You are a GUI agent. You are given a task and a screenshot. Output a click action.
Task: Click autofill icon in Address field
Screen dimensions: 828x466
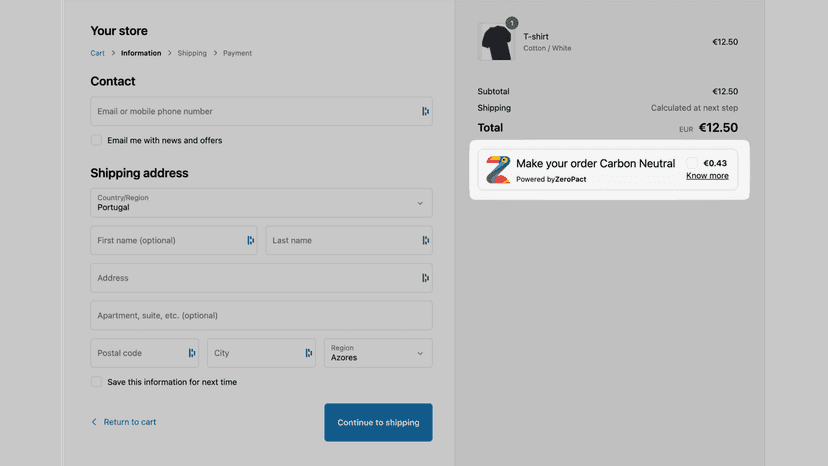click(425, 278)
